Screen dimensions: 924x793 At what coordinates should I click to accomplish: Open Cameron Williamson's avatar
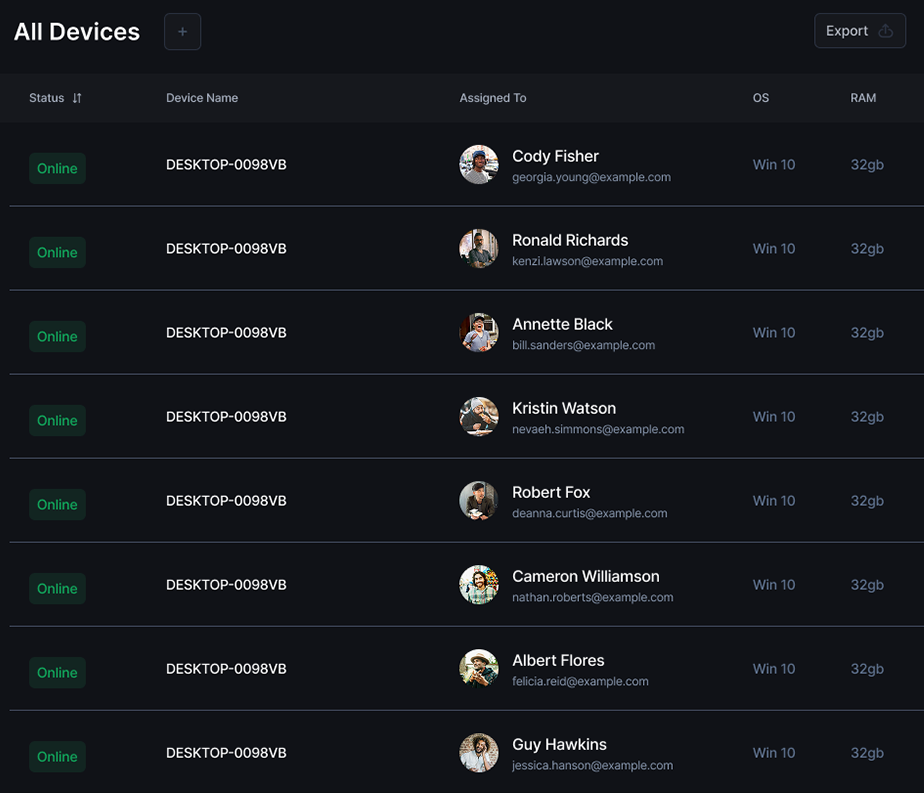tap(479, 585)
